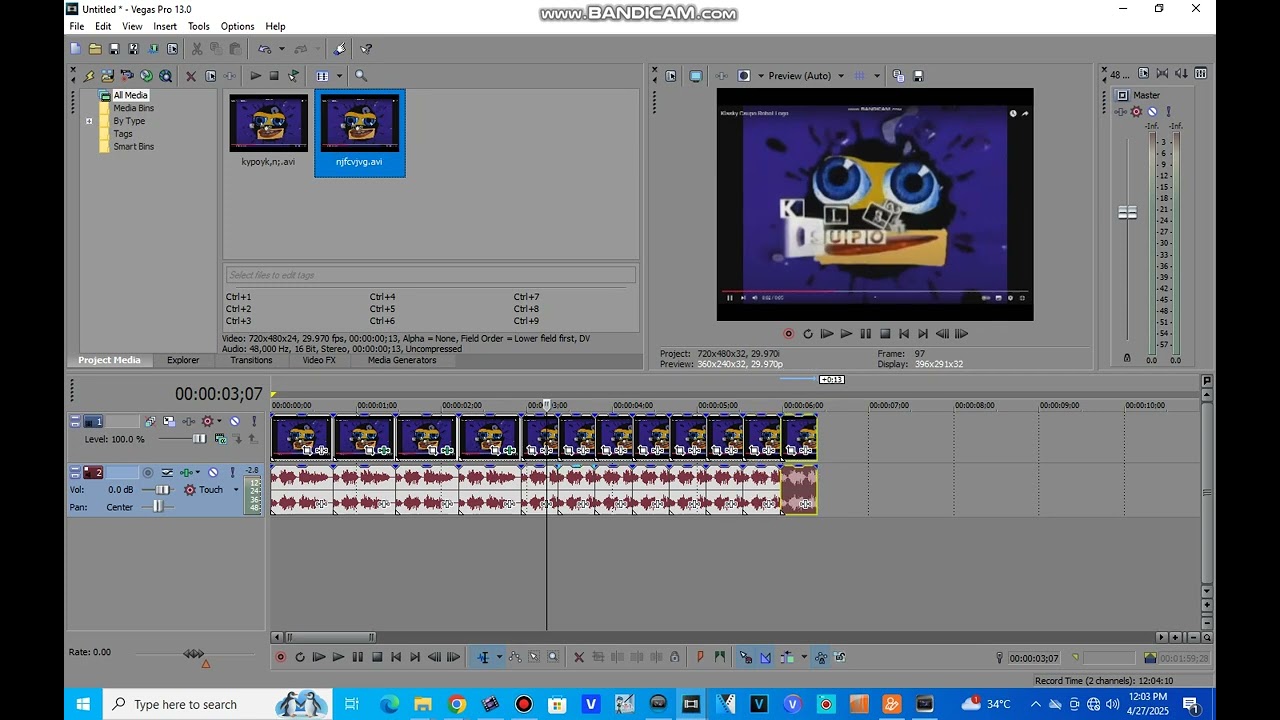The height and width of the screenshot is (720, 1280).
Task: Select the Smart Bins folder
Action: coord(133,146)
